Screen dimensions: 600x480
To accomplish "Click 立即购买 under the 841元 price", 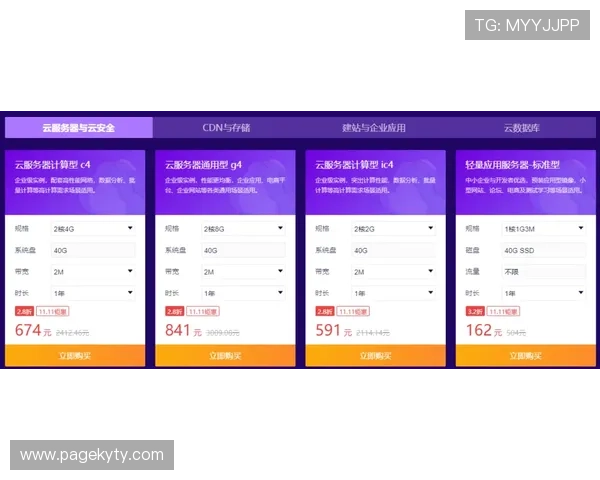I will coord(225,356).
